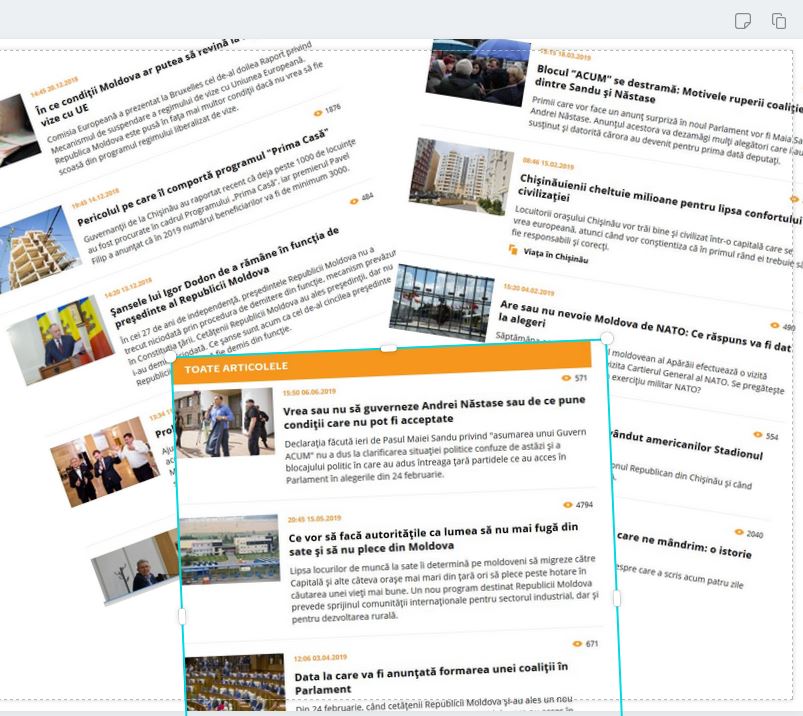Click the top-middle handle of the selected image
The width and height of the screenshot is (803, 716).
(x=389, y=349)
